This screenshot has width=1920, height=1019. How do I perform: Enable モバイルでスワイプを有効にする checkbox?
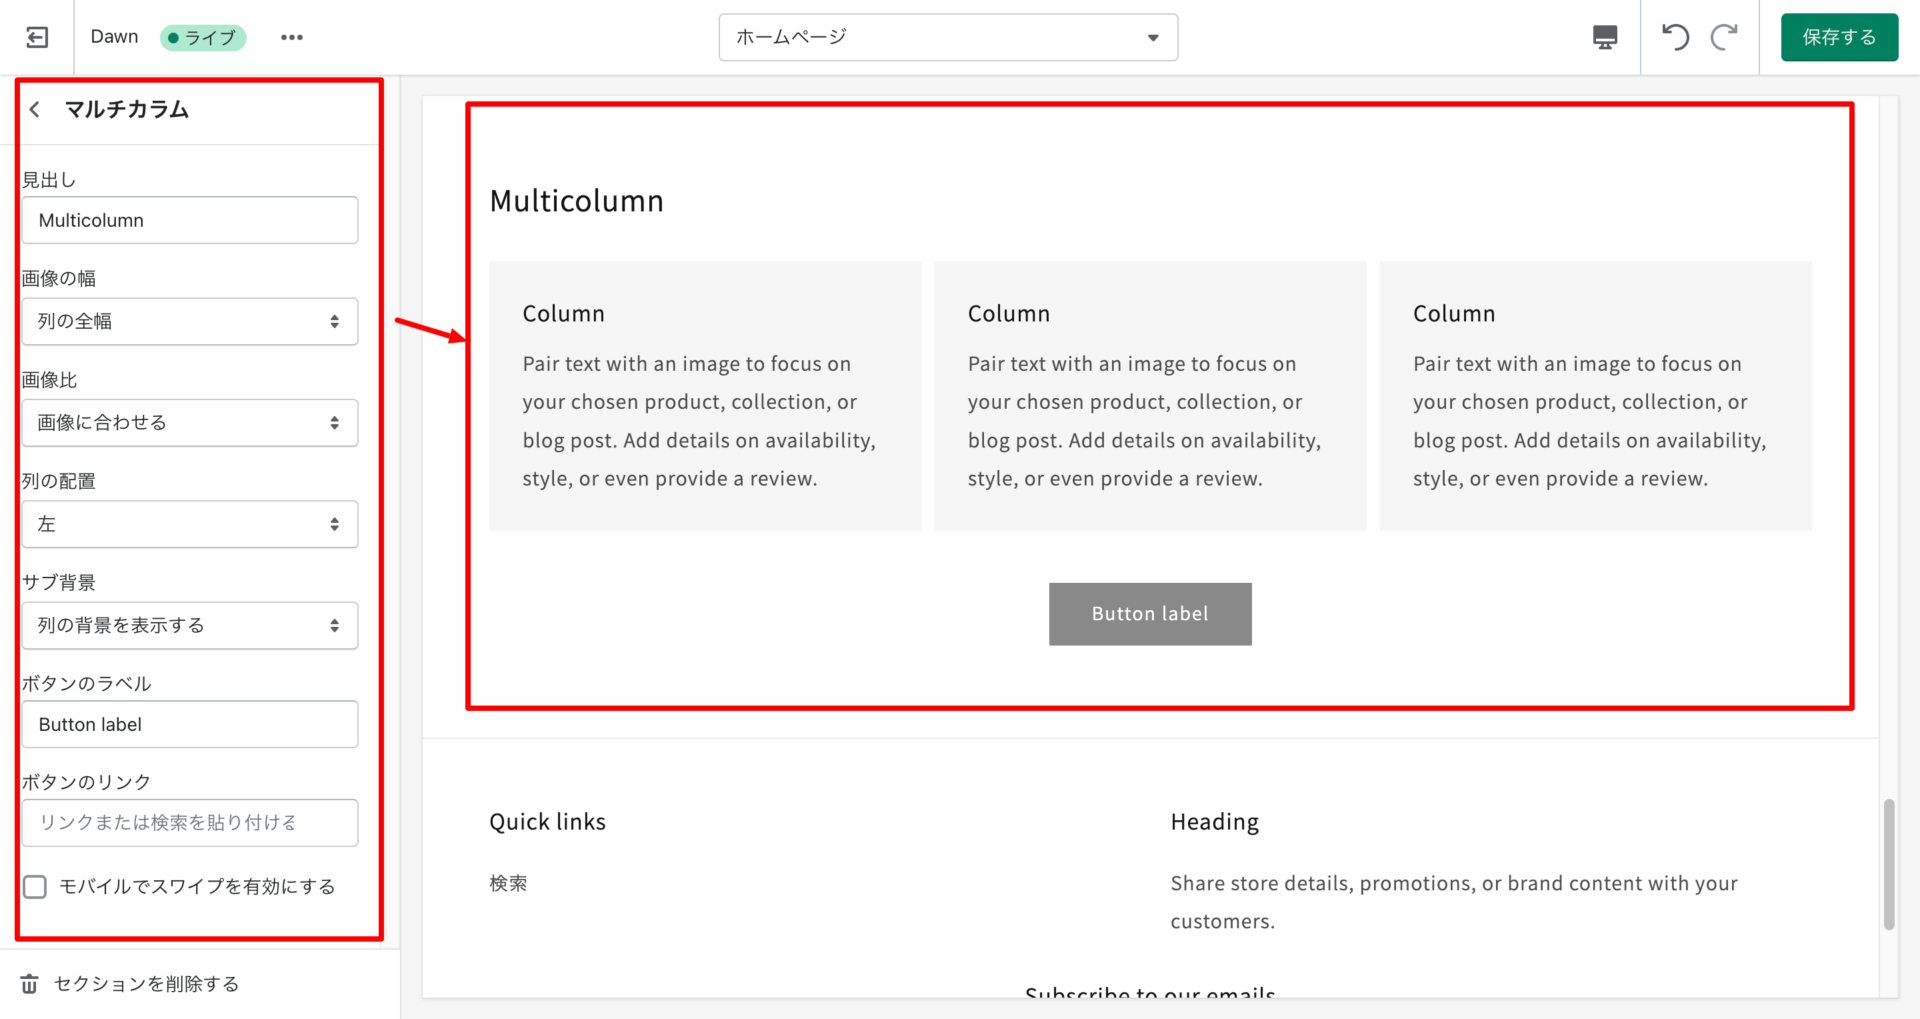pos(35,887)
